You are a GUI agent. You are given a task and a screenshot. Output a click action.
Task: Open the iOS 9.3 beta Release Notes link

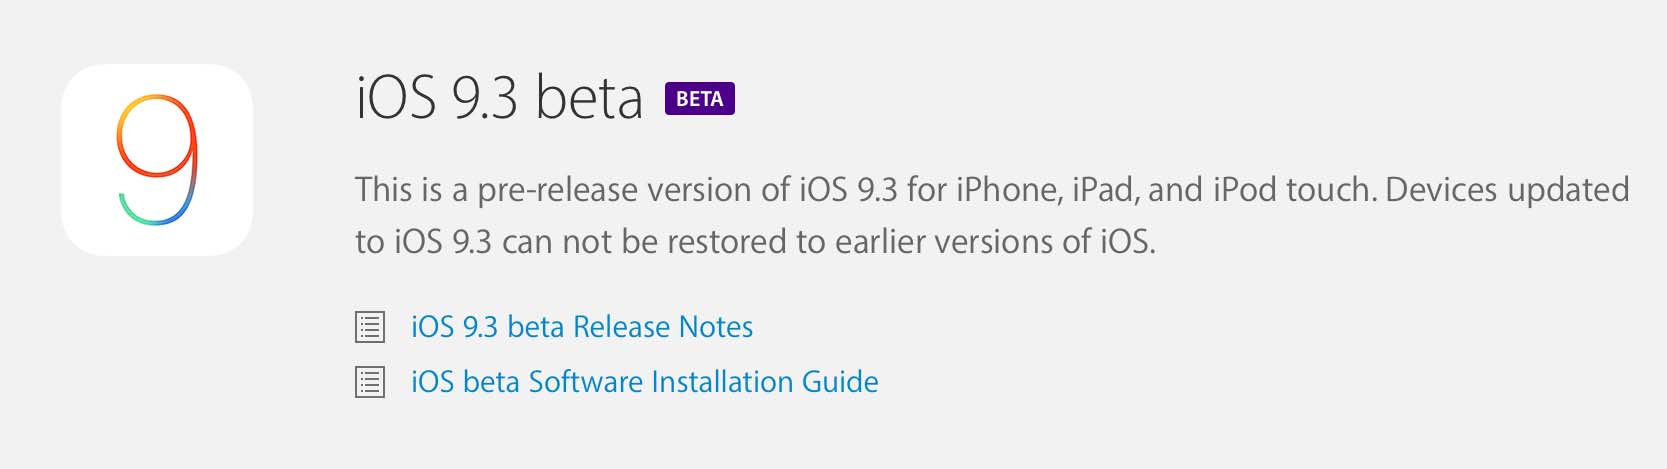pyautogui.click(x=581, y=327)
